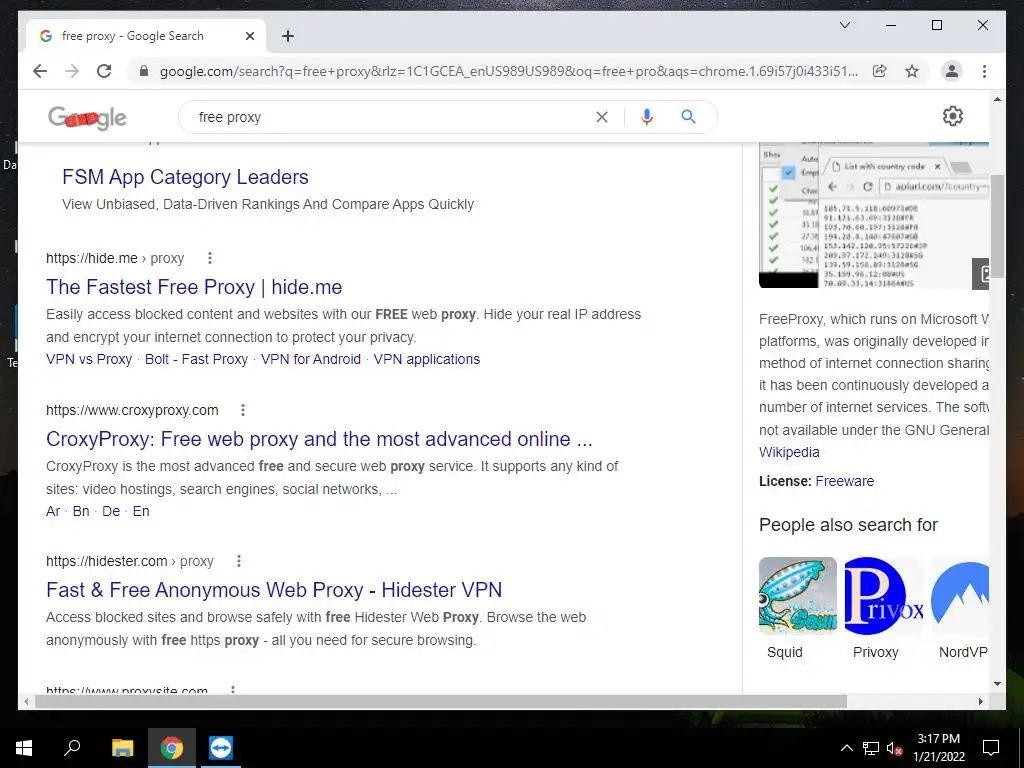Close the 'free proxy - Google Search' tab
Image resolution: width=1024 pixels, height=768 pixels.
click(x=249, y=36)
